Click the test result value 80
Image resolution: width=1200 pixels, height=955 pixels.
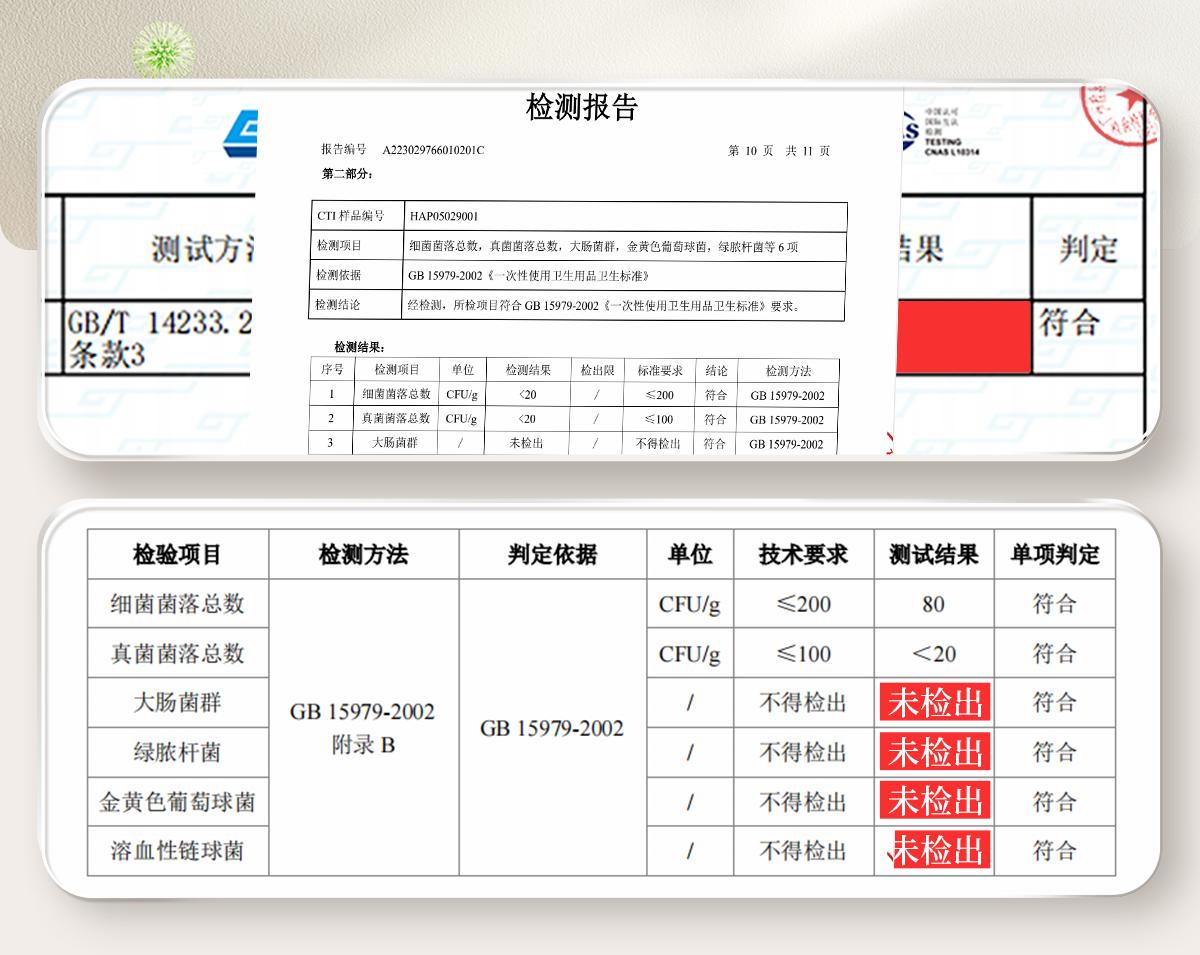(933, 604)
